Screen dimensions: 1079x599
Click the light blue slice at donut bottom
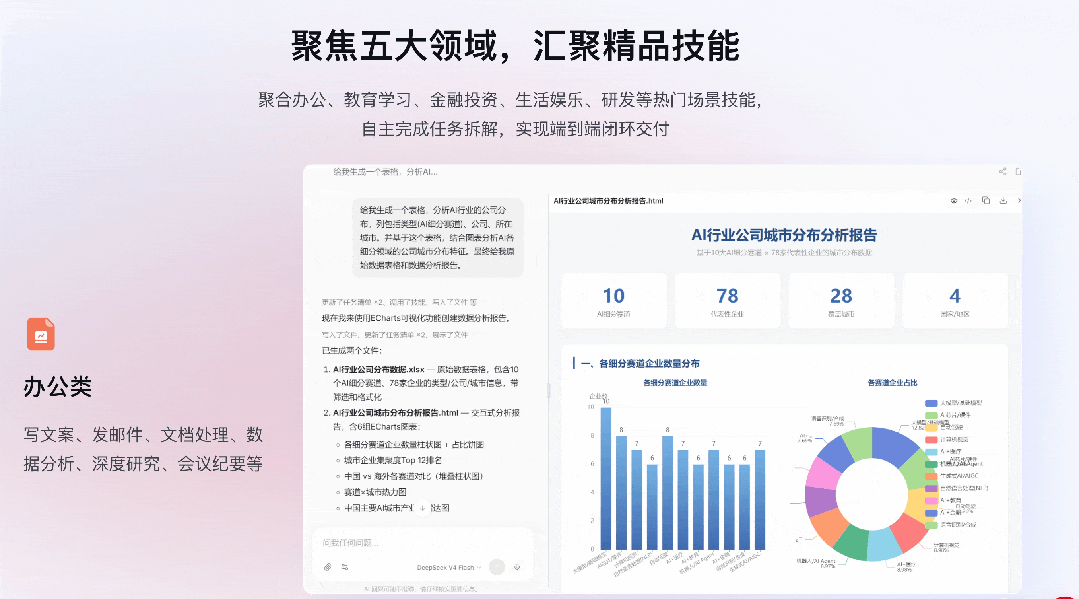pos(884,545)
